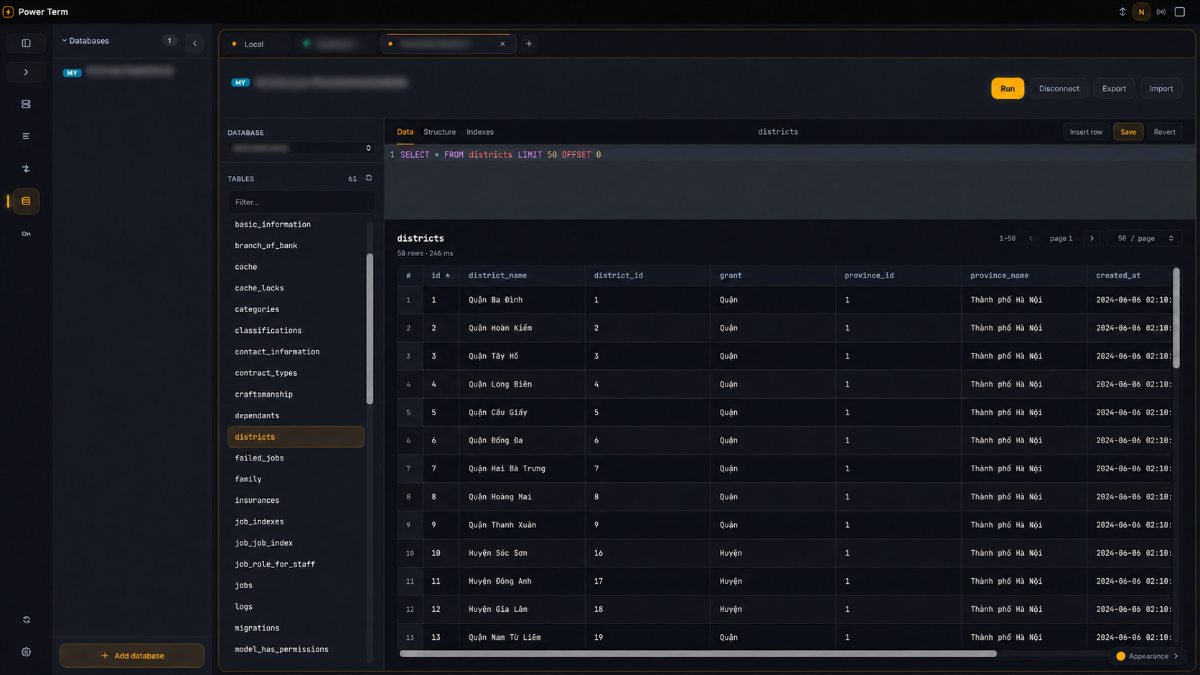Open the failed_jobs table
The width and height of the screenshot is (1200, 675).
296,458
